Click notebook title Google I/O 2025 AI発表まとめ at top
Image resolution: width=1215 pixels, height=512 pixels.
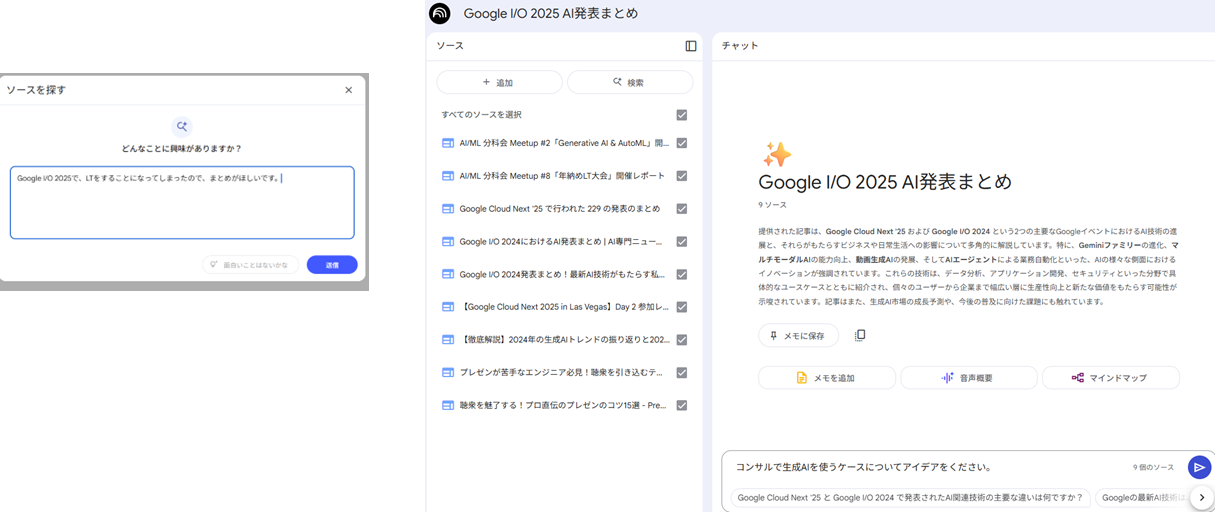coord(551,14)
